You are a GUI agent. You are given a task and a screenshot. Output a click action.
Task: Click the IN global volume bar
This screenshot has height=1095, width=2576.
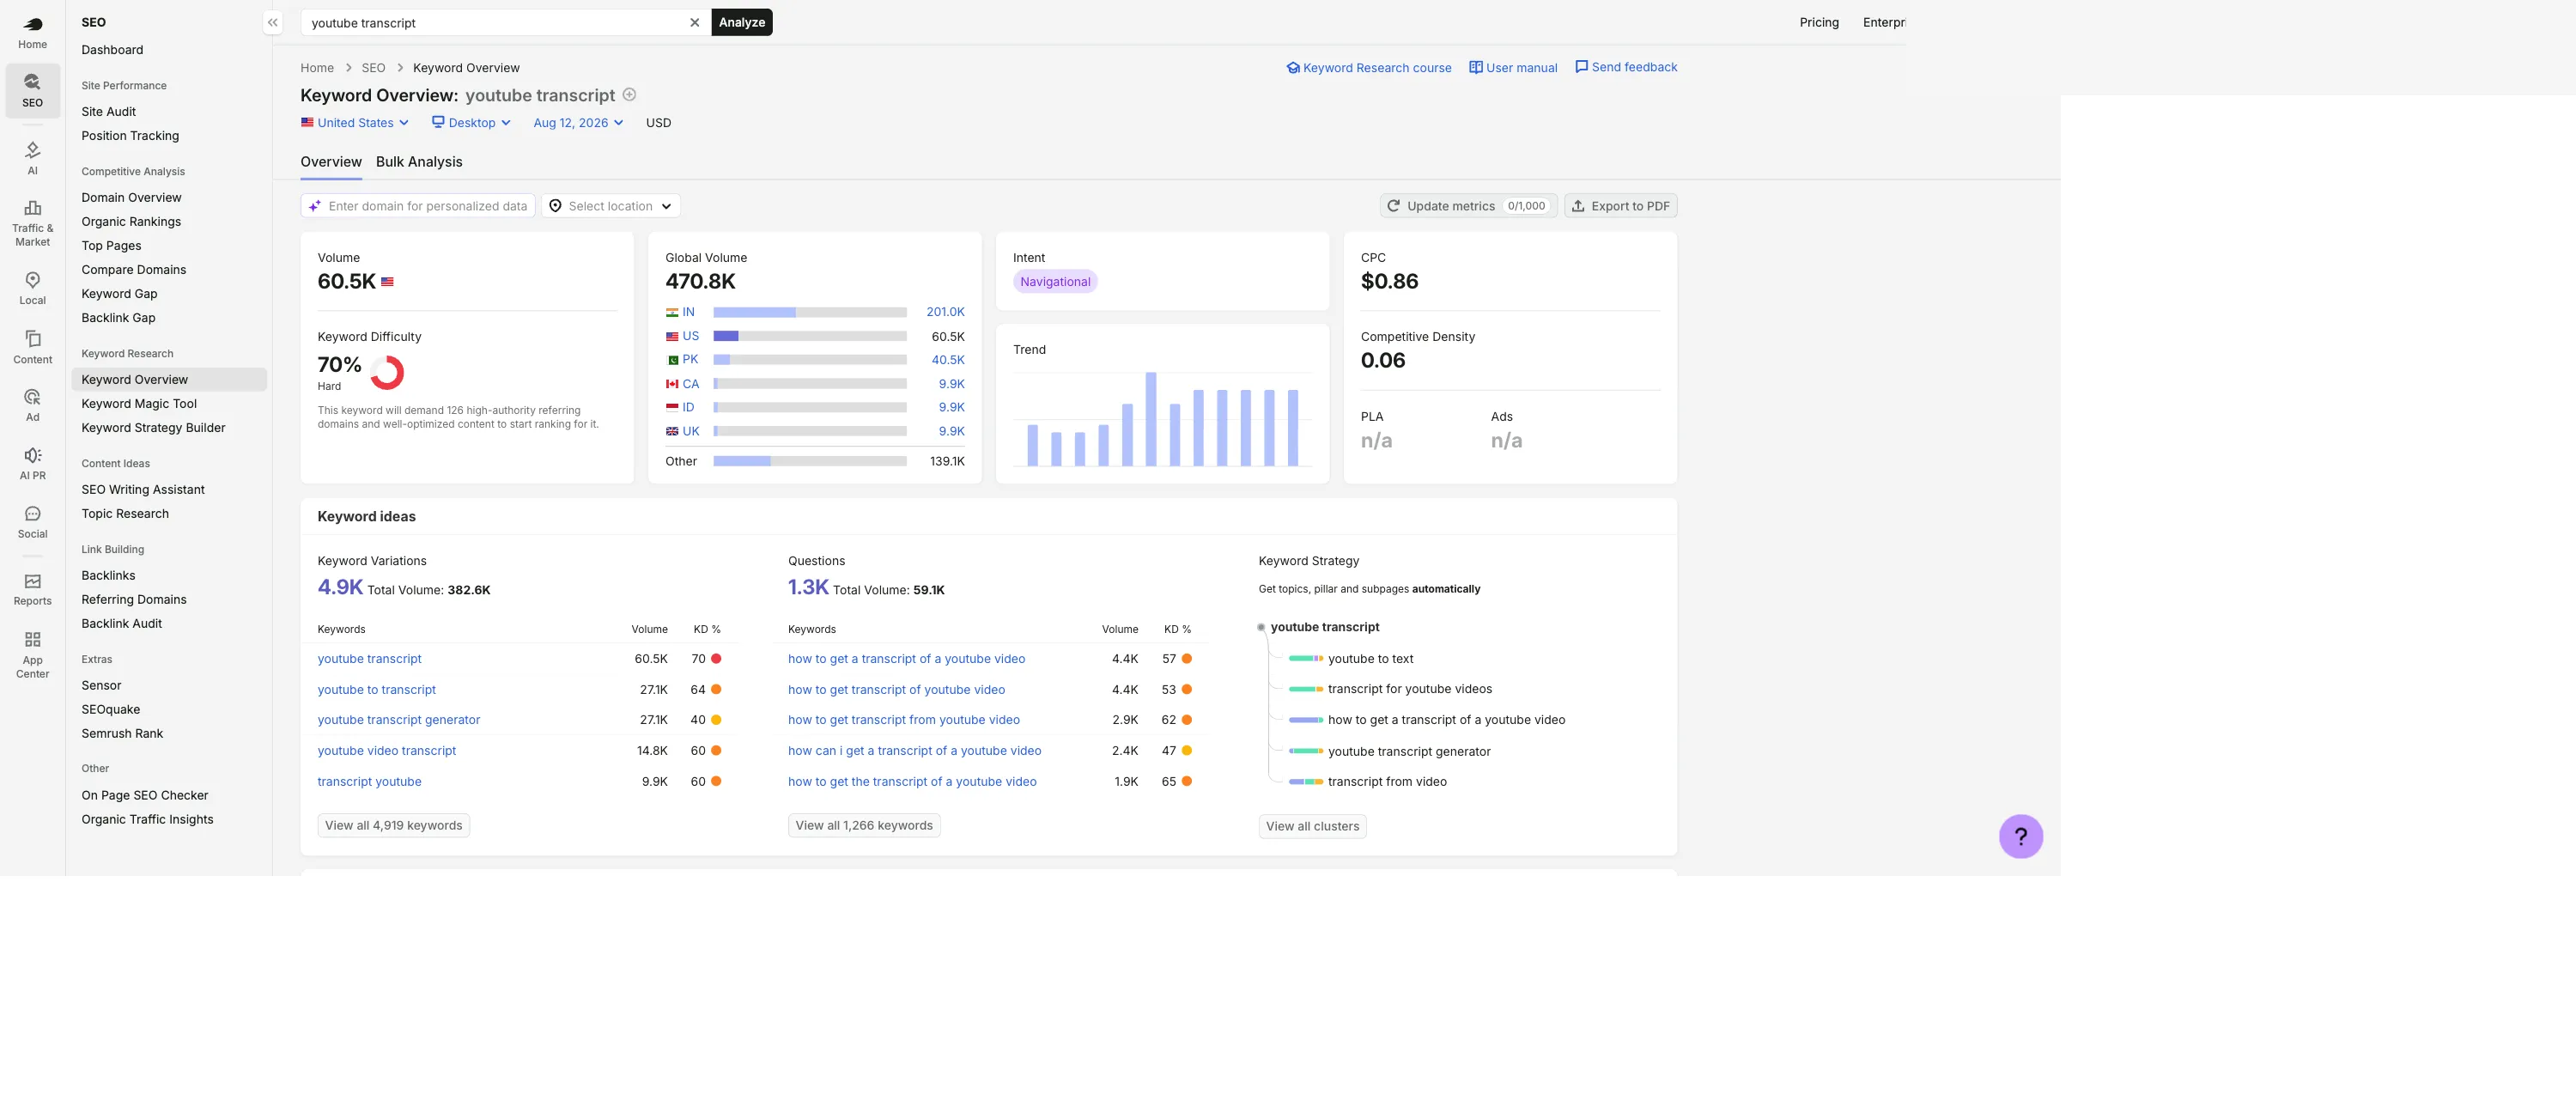(x=809, y=312)
